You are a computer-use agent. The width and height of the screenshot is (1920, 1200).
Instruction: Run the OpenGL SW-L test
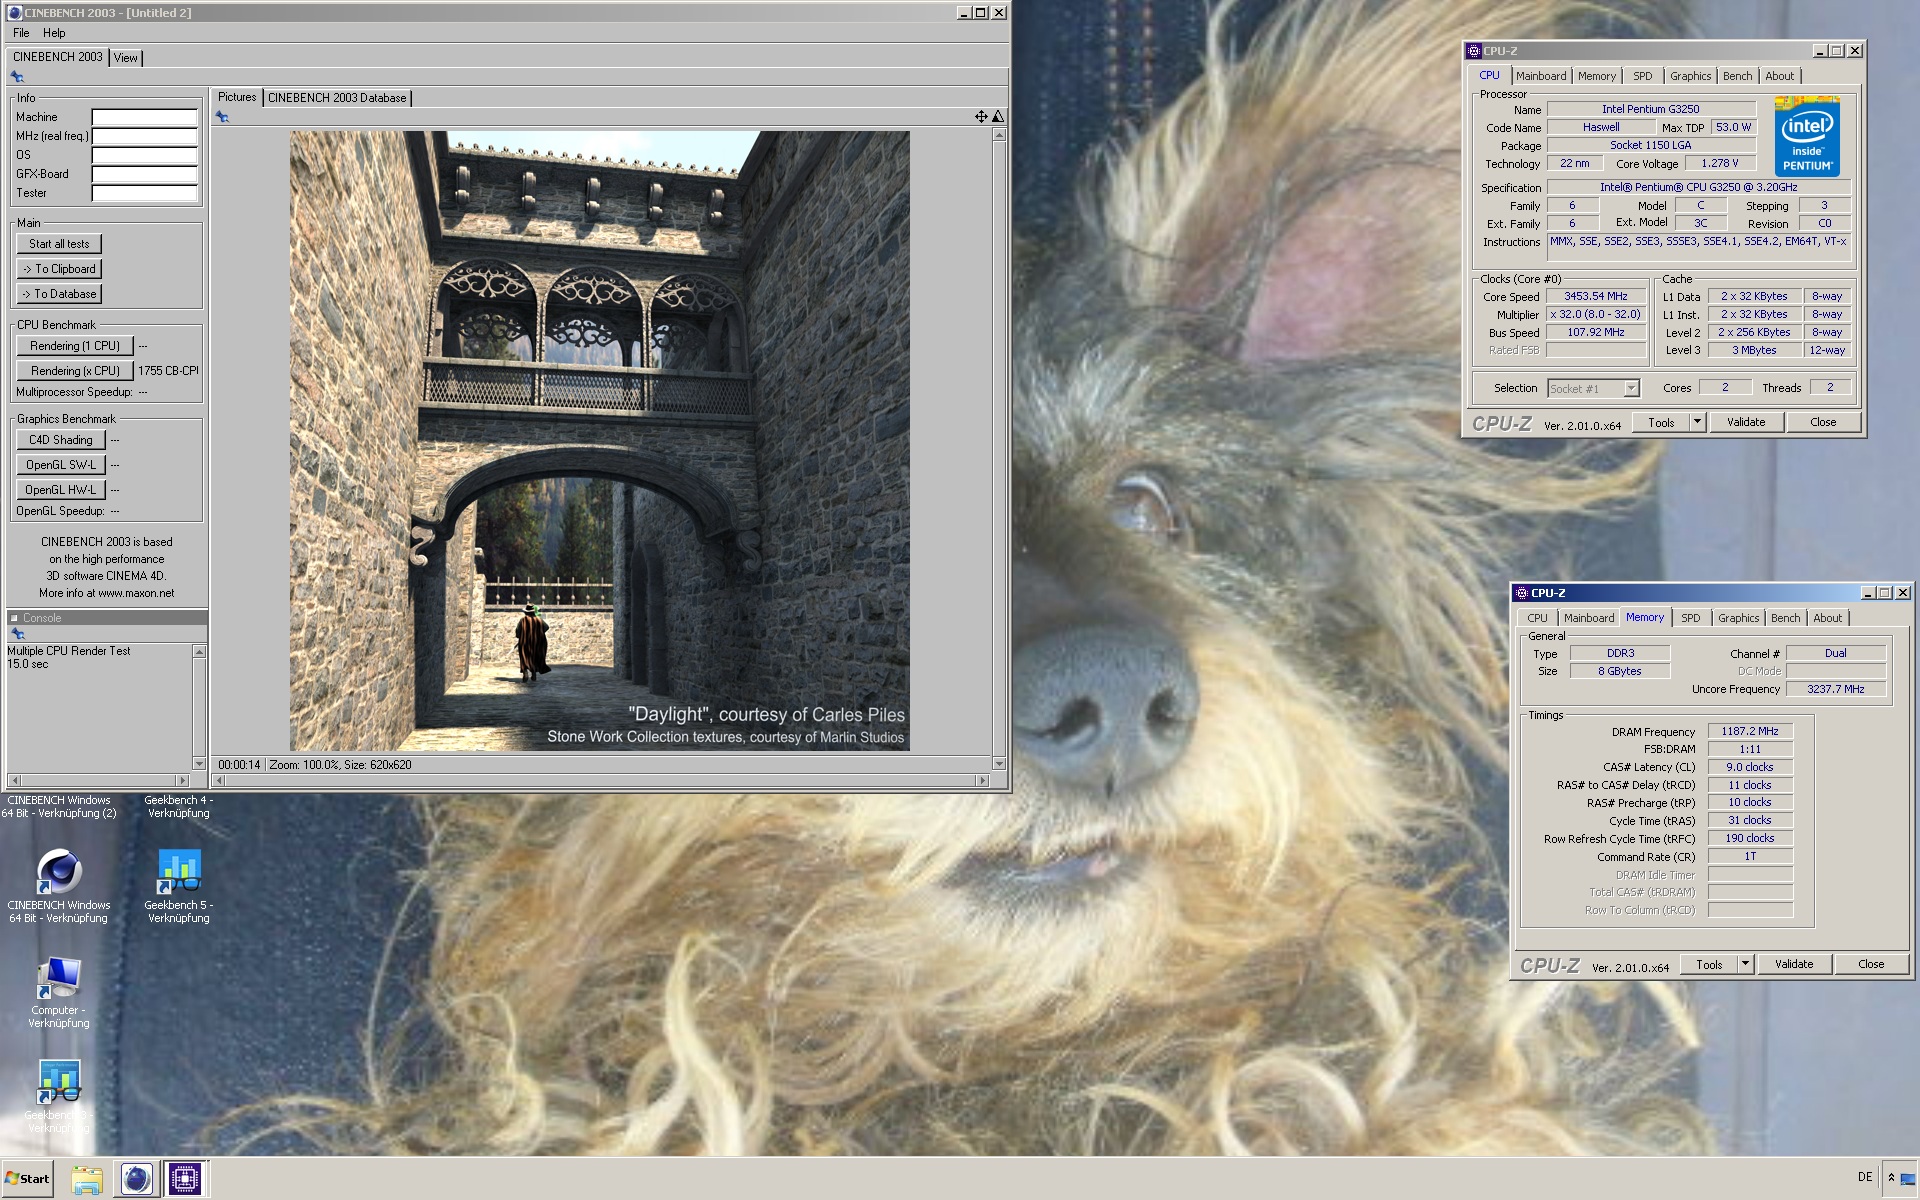click(60, 465)
